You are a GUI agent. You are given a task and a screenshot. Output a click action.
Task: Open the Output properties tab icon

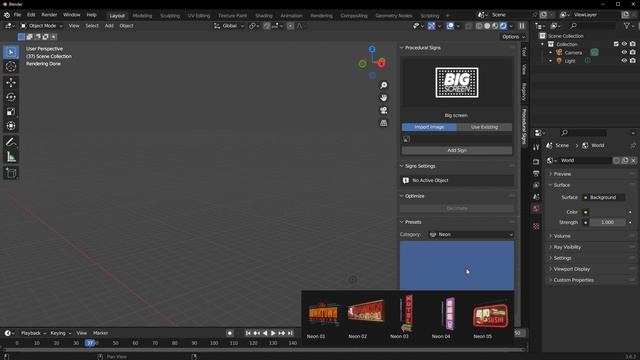click(536, 173)
